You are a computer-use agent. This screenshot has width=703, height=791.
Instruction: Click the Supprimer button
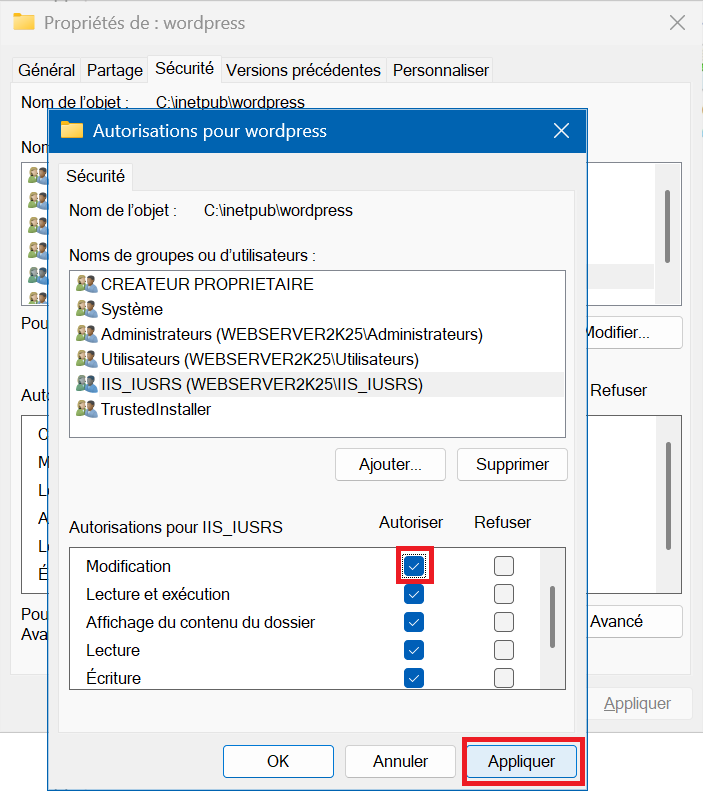pyautogui.click(x=512, y=464)
